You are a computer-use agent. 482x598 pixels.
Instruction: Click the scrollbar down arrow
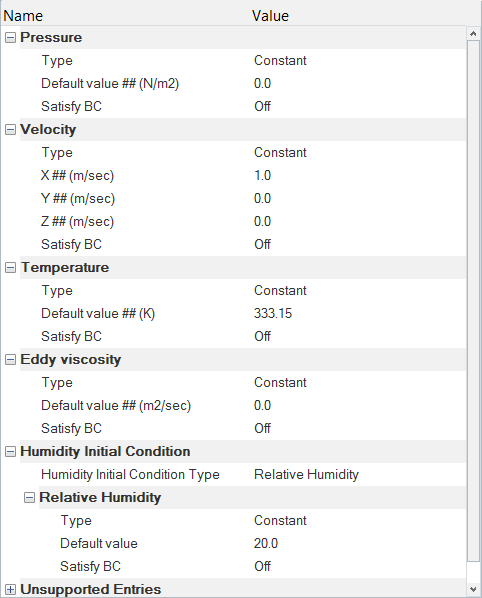pyautogui.click(x=473, y=589)
